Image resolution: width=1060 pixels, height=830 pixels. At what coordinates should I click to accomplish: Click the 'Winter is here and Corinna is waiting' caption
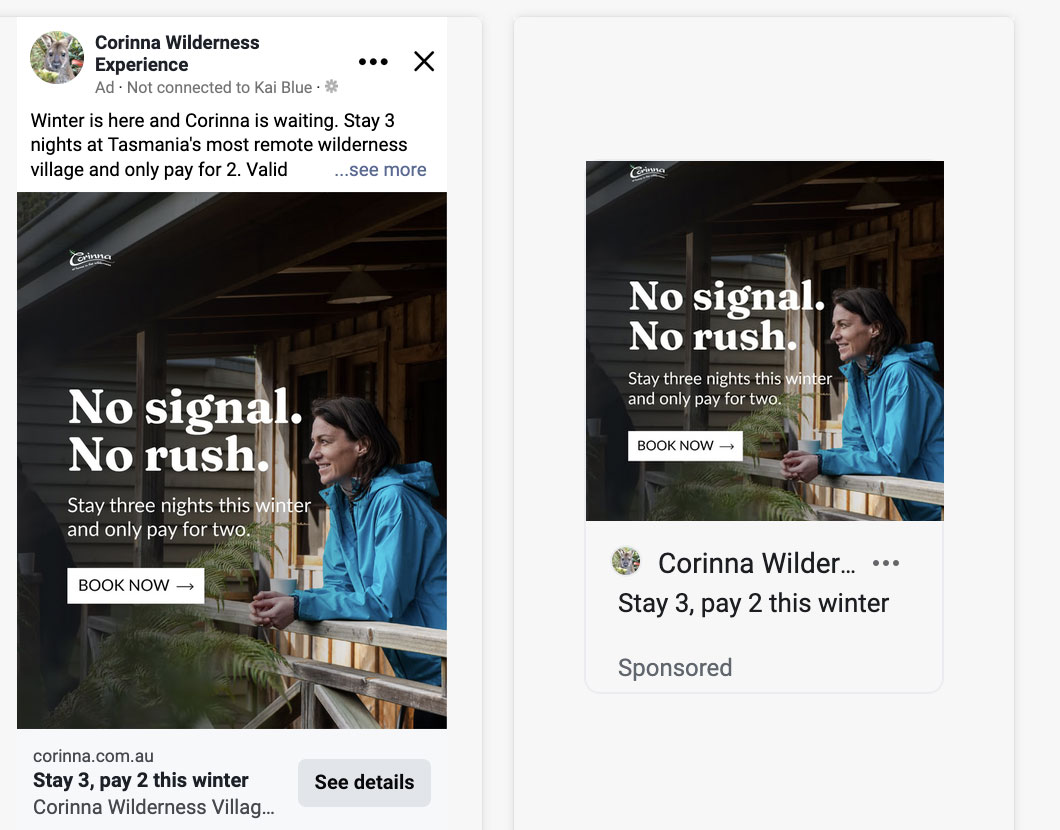pyautogui.click(x=219, y=145)
